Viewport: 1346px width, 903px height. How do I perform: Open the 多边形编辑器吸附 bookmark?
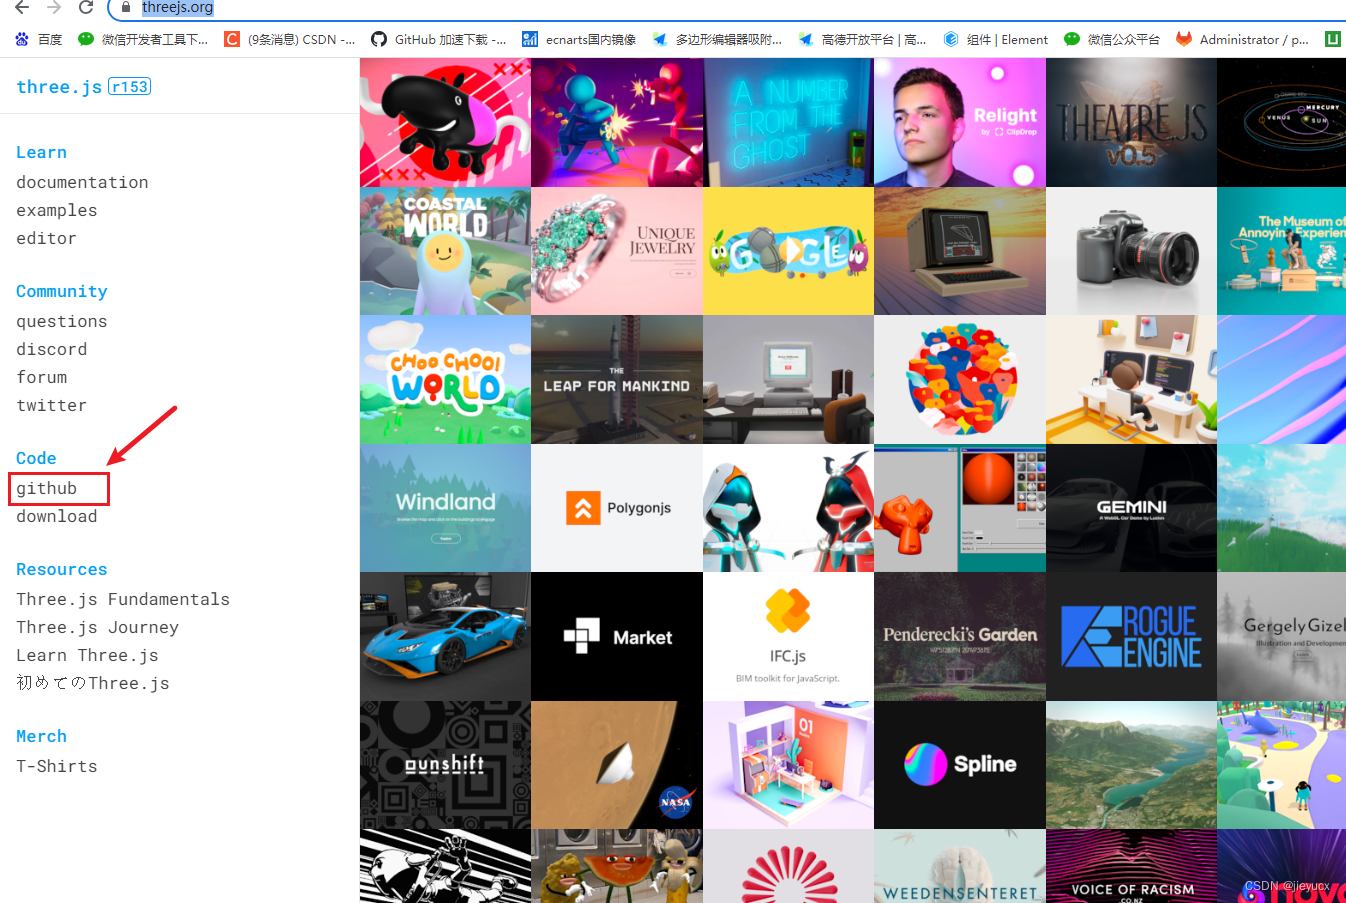click(717, 39)
